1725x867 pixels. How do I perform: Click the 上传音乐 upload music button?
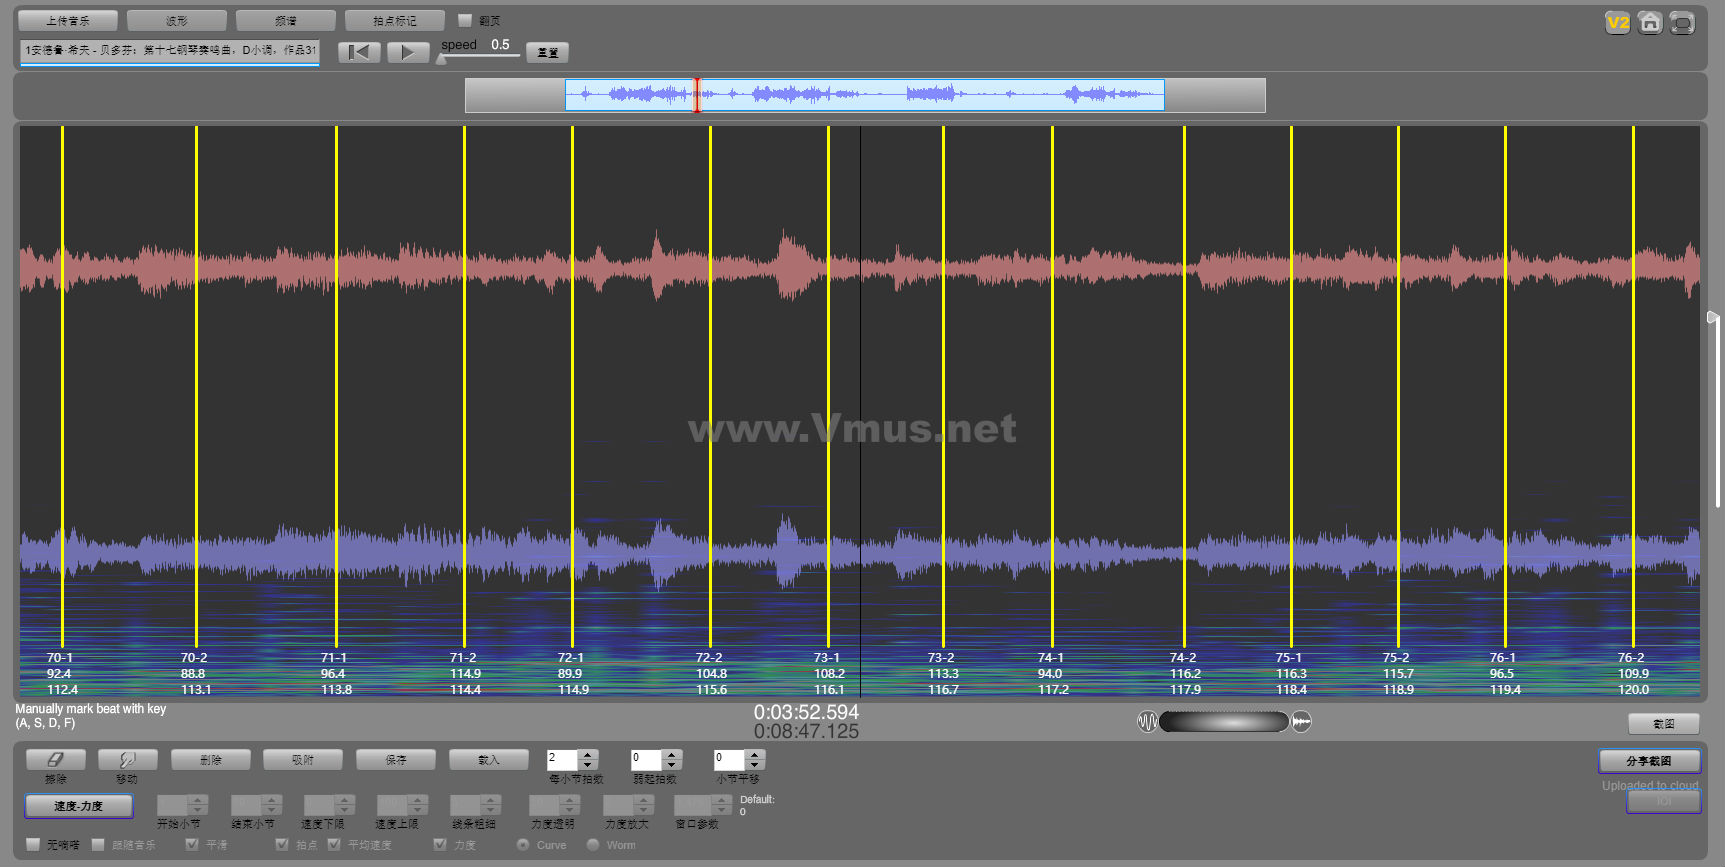pyautogui.click(x=68, y=20)
